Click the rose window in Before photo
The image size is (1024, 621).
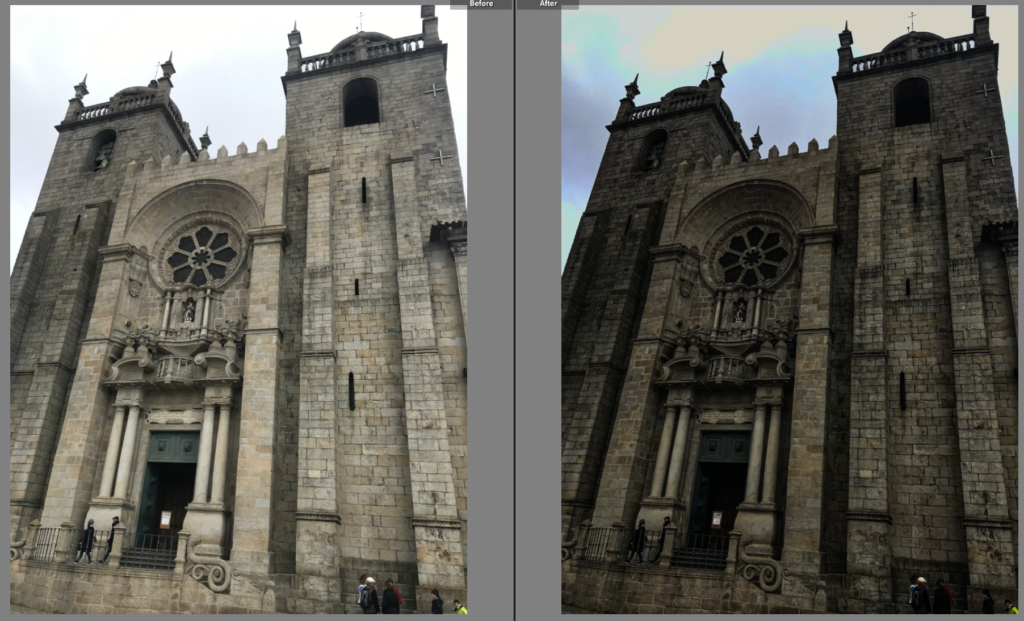pos(202,255)
